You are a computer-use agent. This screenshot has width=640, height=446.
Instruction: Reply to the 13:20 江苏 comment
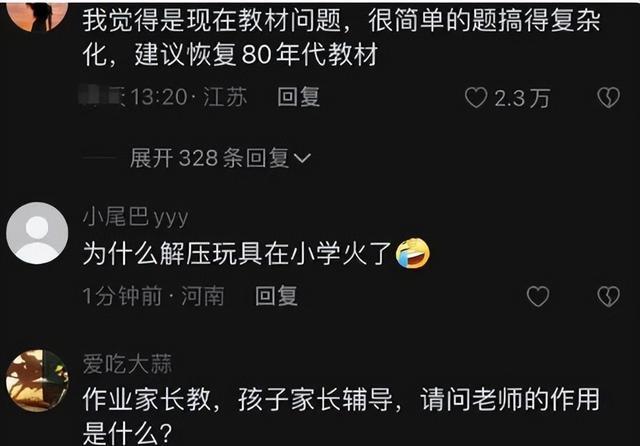[298, 98]
